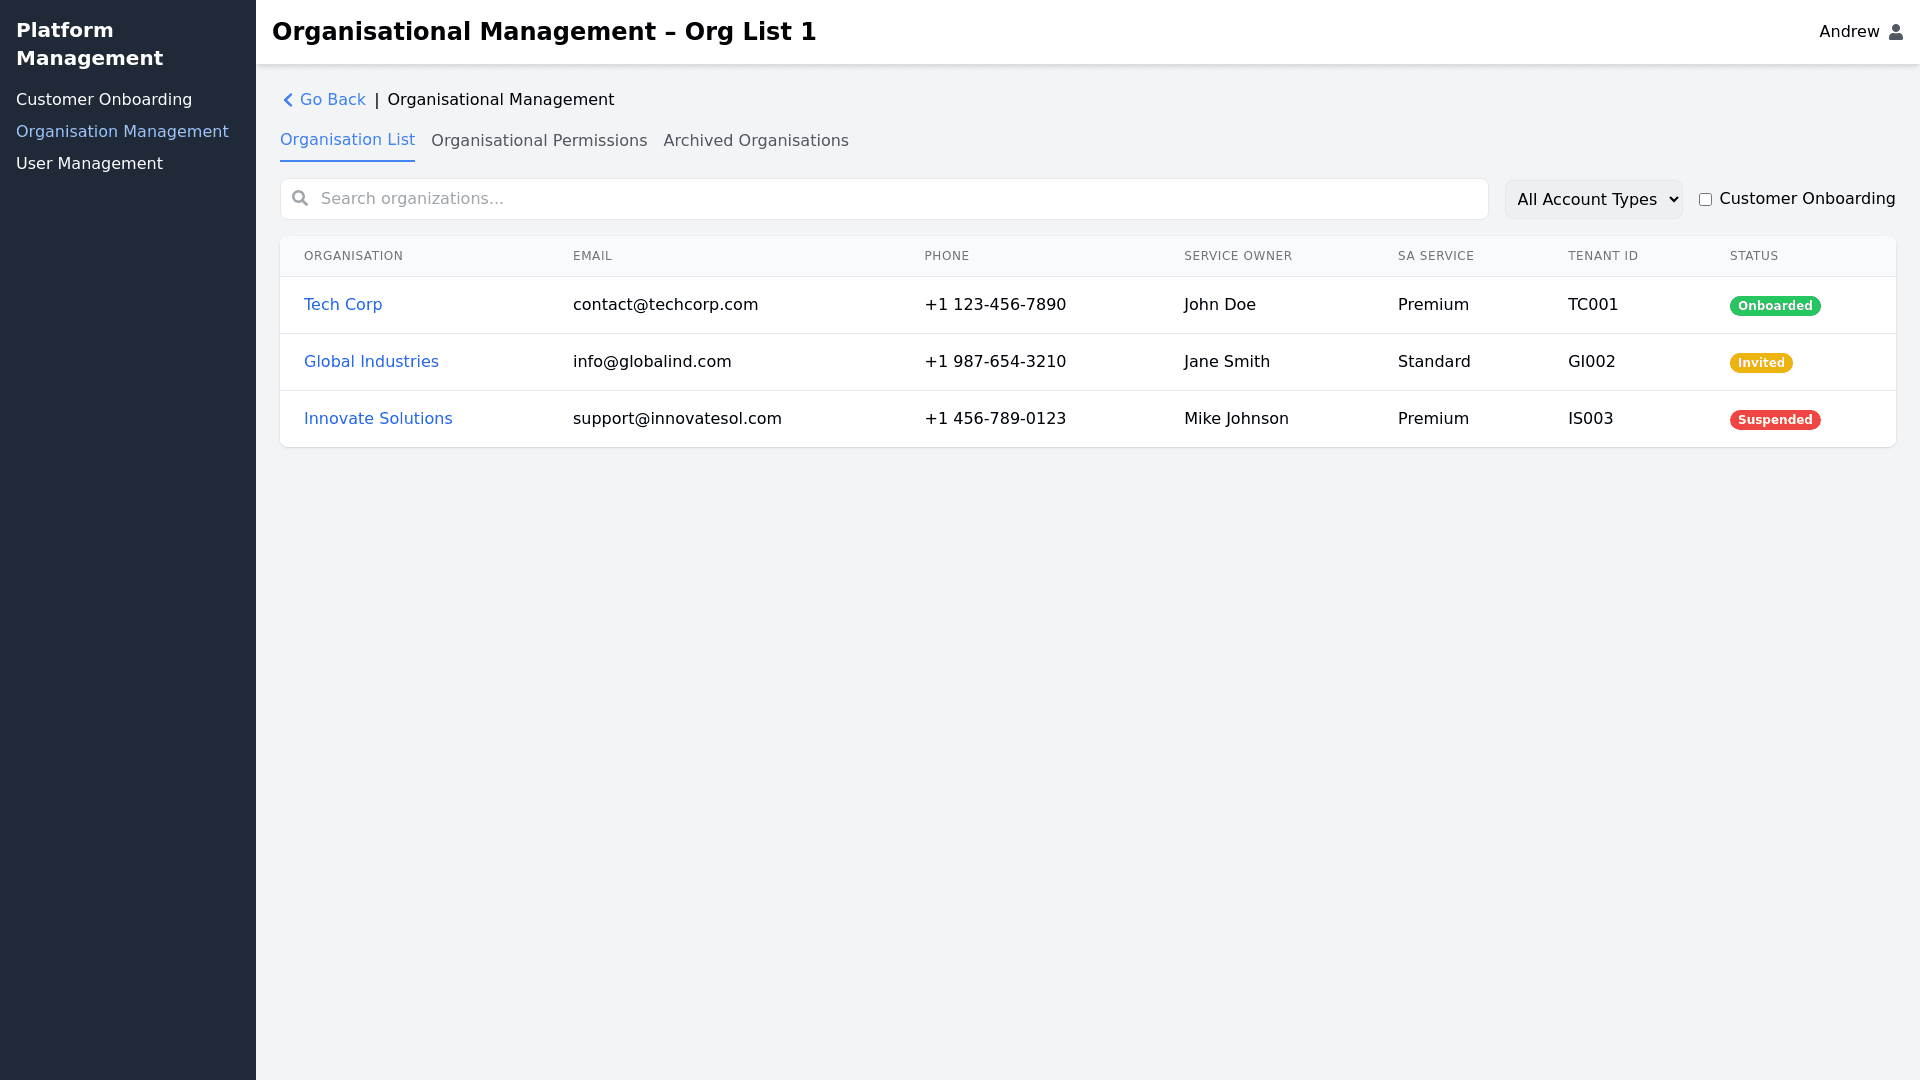Go to User Management in sidebar
1920x1080 pixels.
click(89, 164)
